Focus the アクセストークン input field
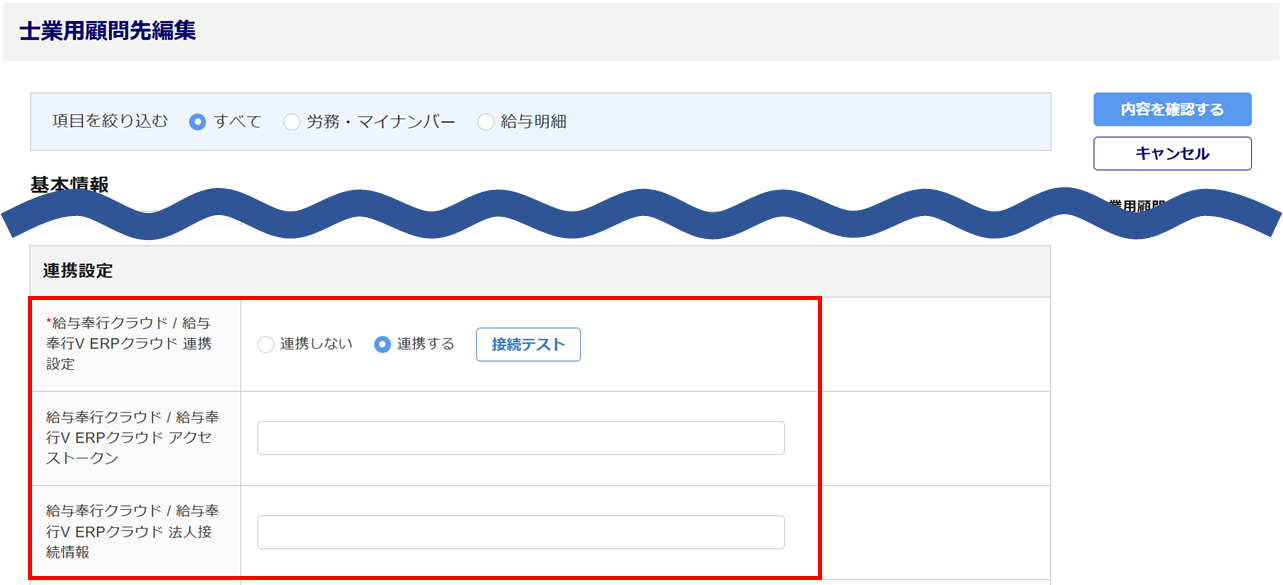This screenshot has height=585, width=1283. tap(521, 438)
